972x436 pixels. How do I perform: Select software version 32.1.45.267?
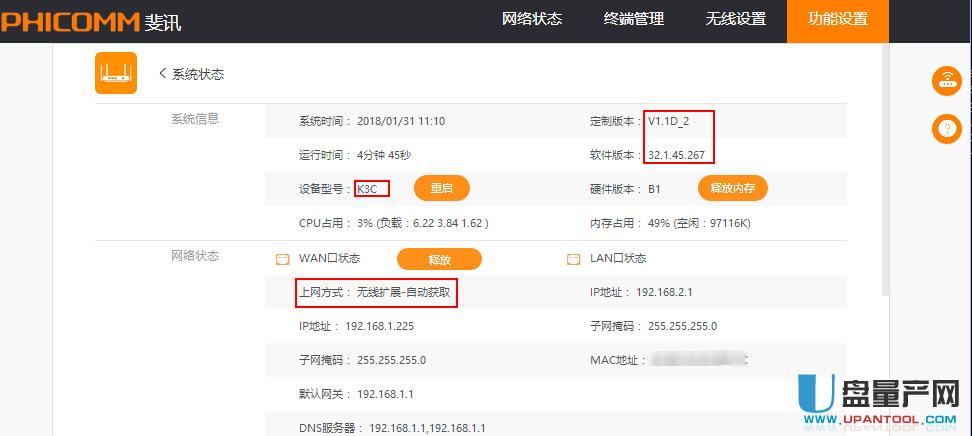(x=676, y=155)
